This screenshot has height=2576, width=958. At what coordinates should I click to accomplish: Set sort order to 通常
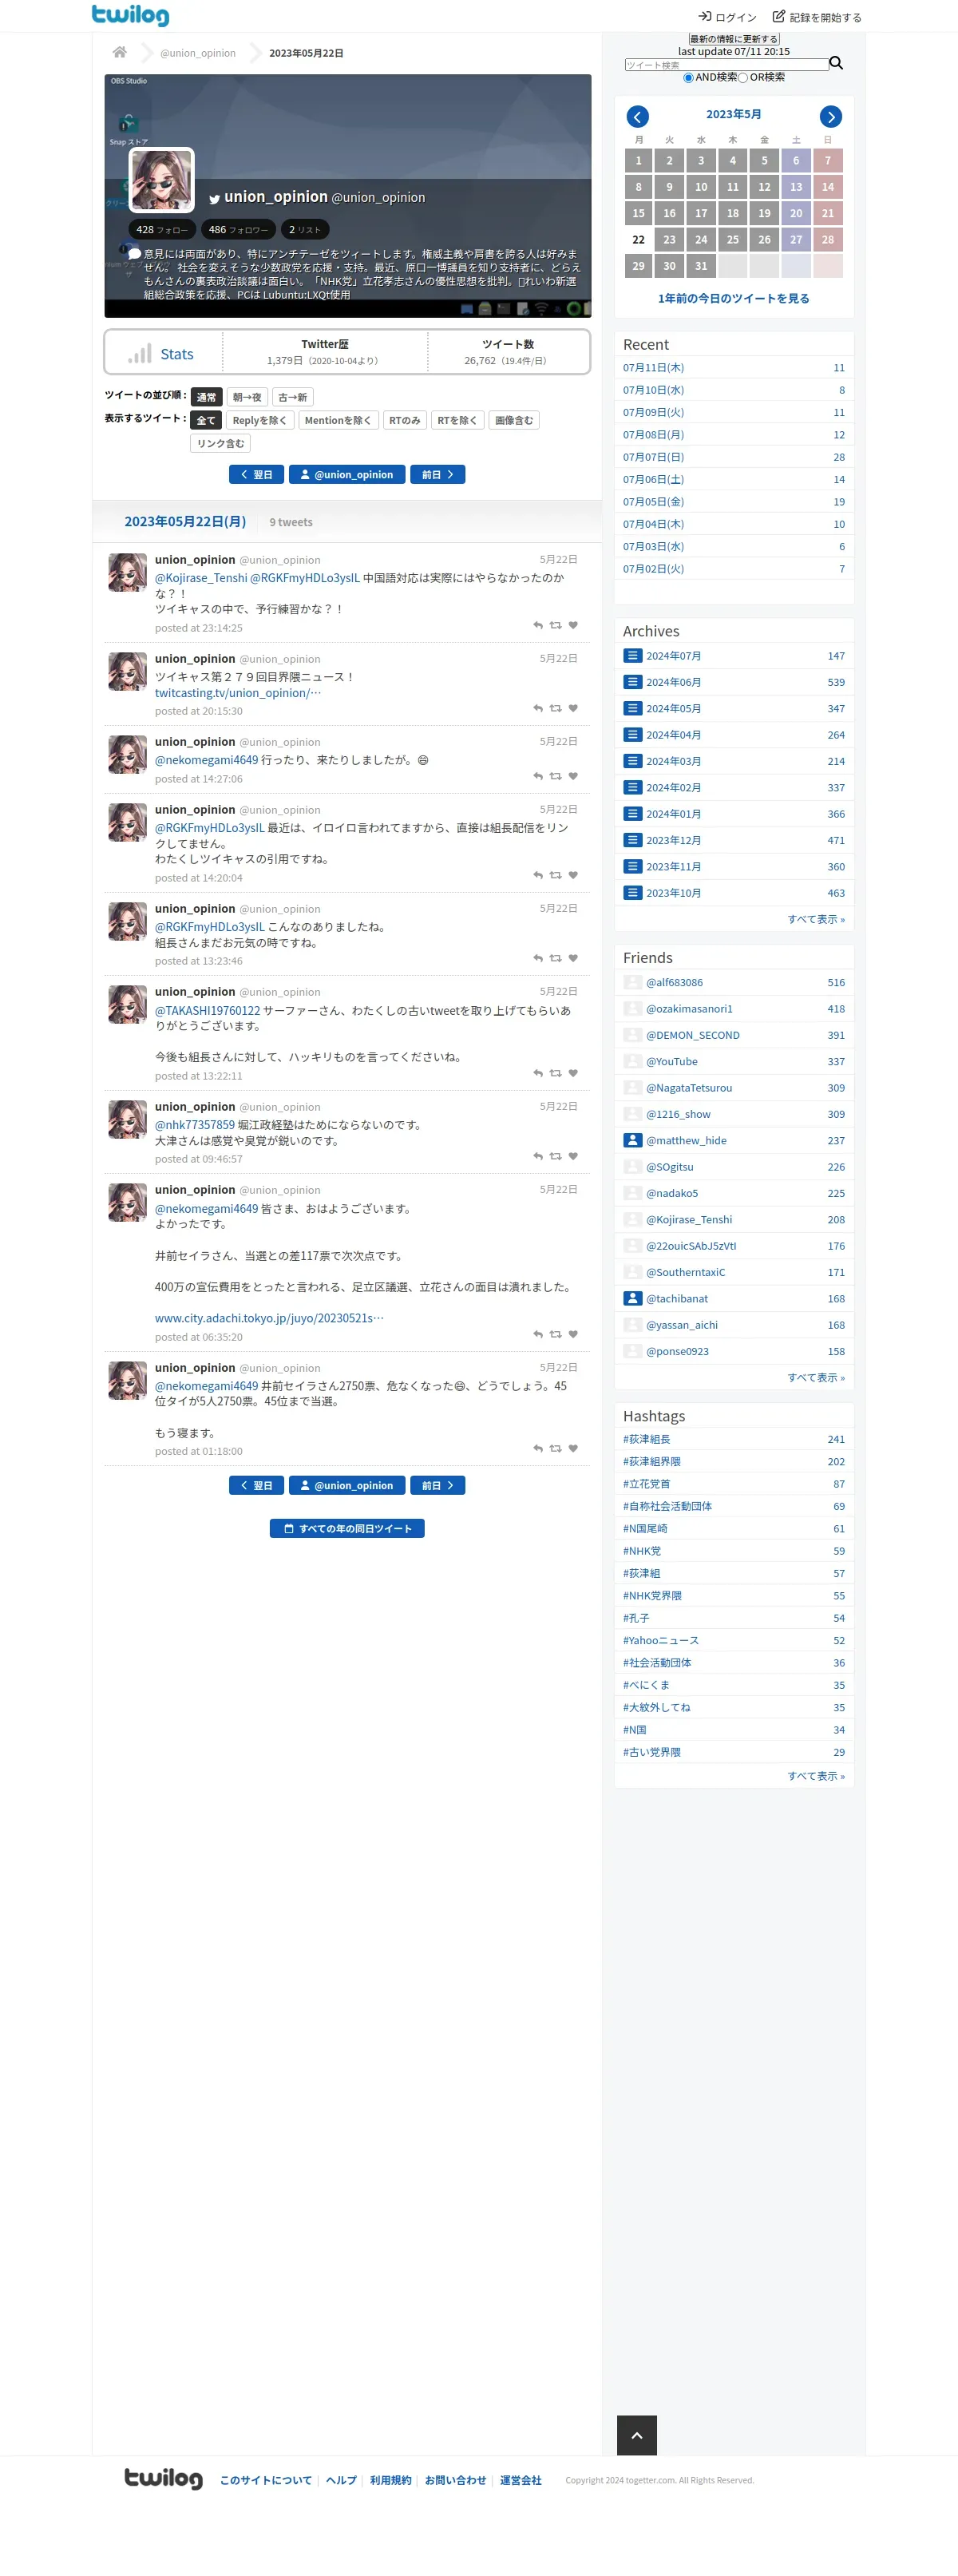[x=206, y=397]
